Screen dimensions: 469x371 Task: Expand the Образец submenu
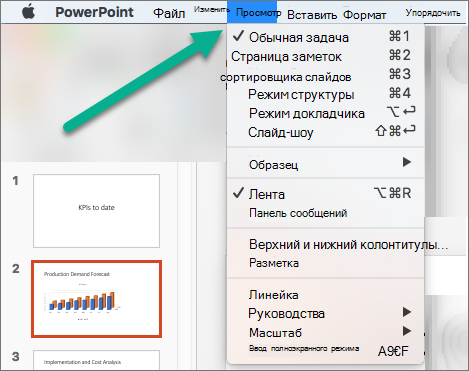click(x=325, y=164)
